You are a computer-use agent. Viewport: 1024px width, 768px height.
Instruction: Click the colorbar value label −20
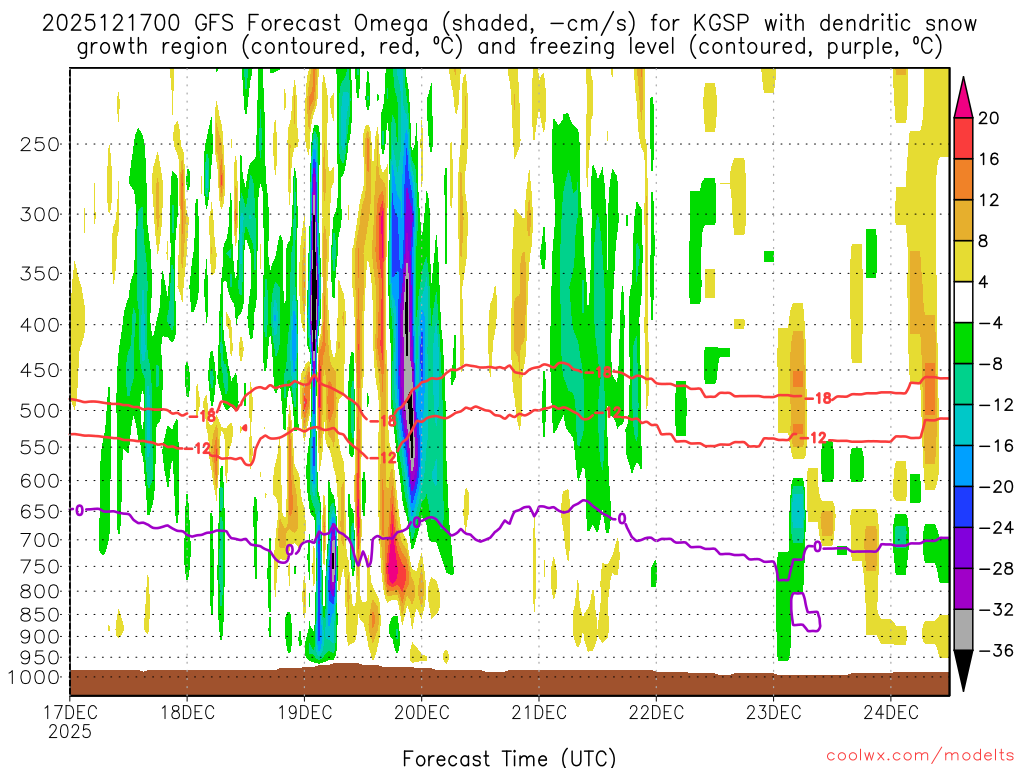(x=996, y=487)
